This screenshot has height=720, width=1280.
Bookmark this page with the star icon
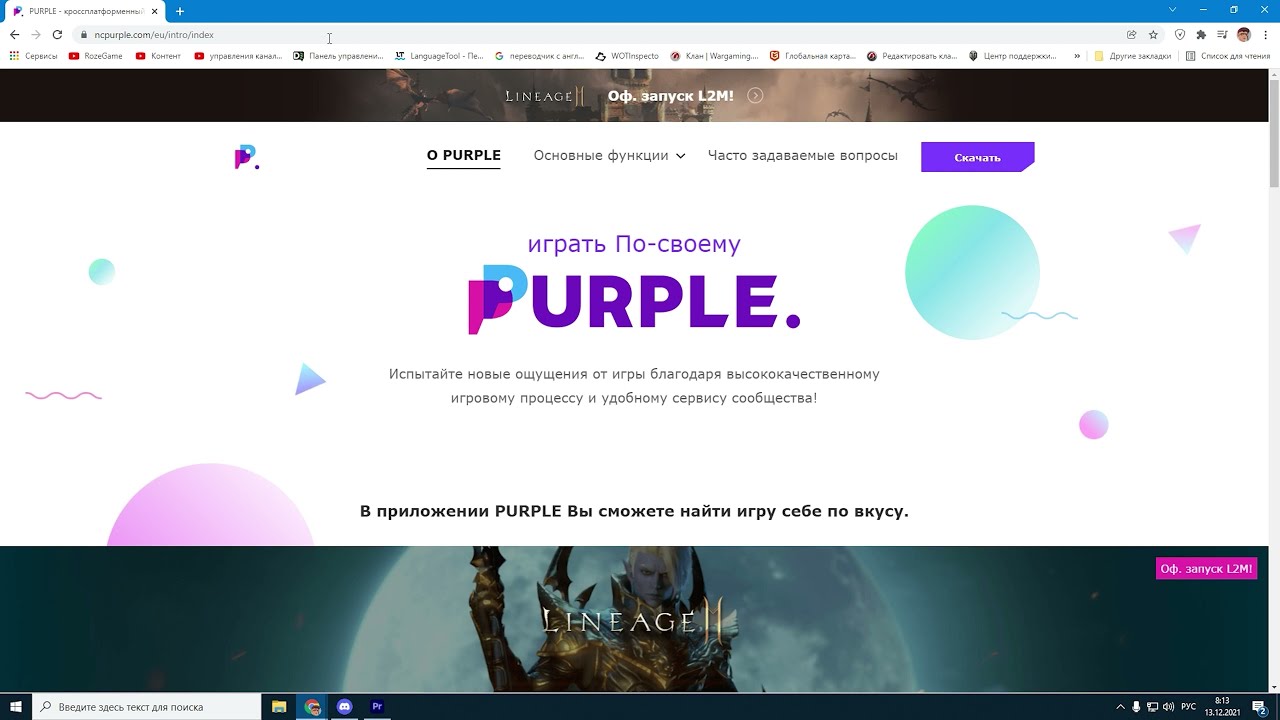[1153, 35]
